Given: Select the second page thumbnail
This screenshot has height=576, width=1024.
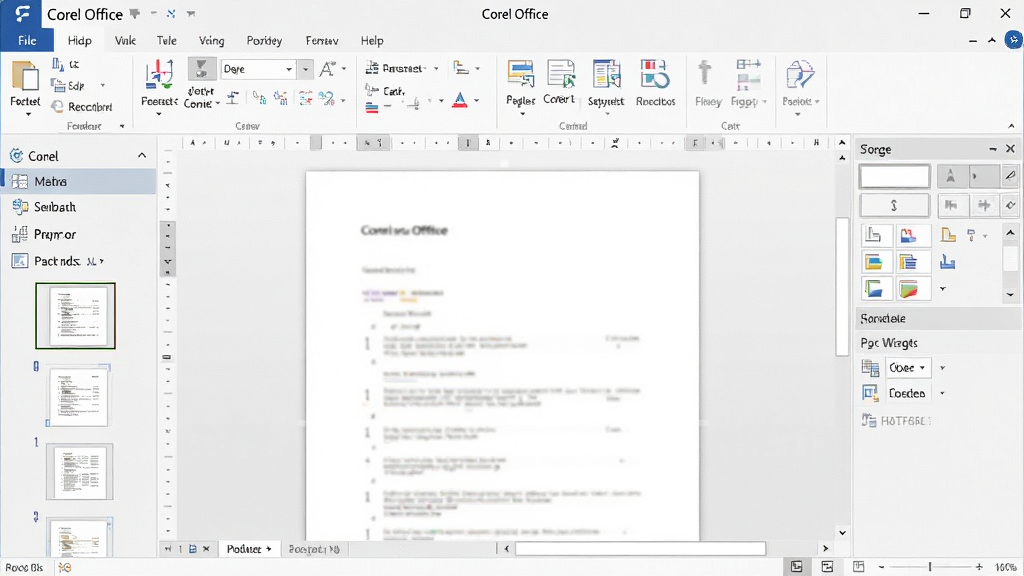Looking at the screenshot, I should coord(78,396).
